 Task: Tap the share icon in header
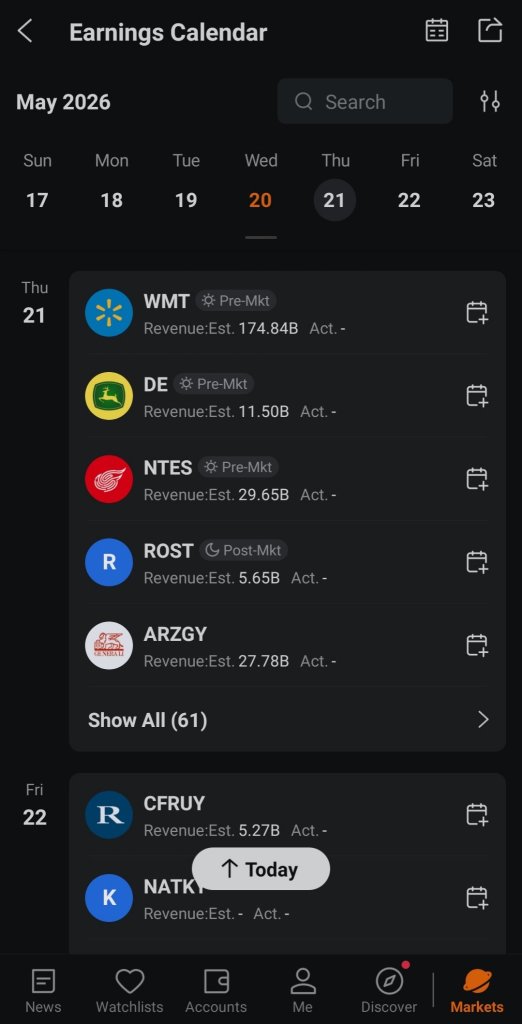tap(490, 30)
